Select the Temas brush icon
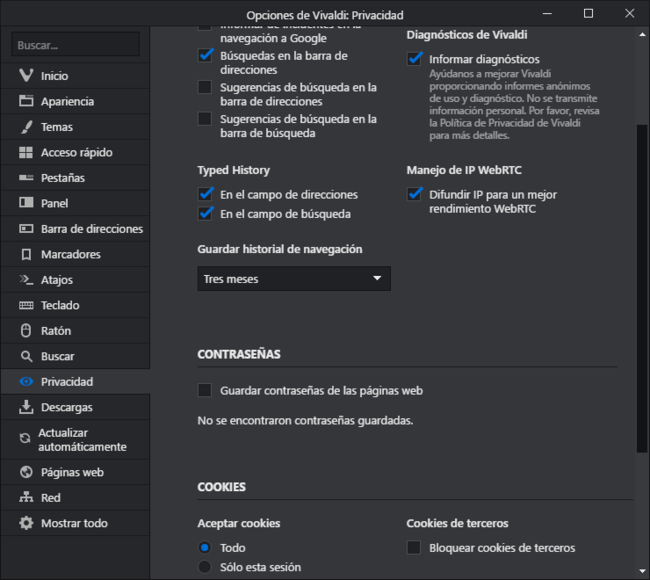 26,127
